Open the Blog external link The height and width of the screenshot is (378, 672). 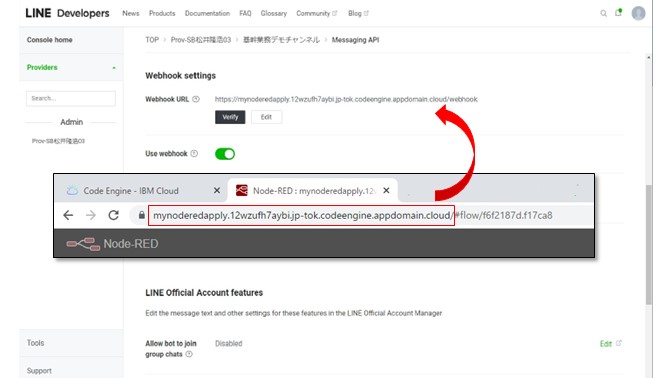[358, 13]
